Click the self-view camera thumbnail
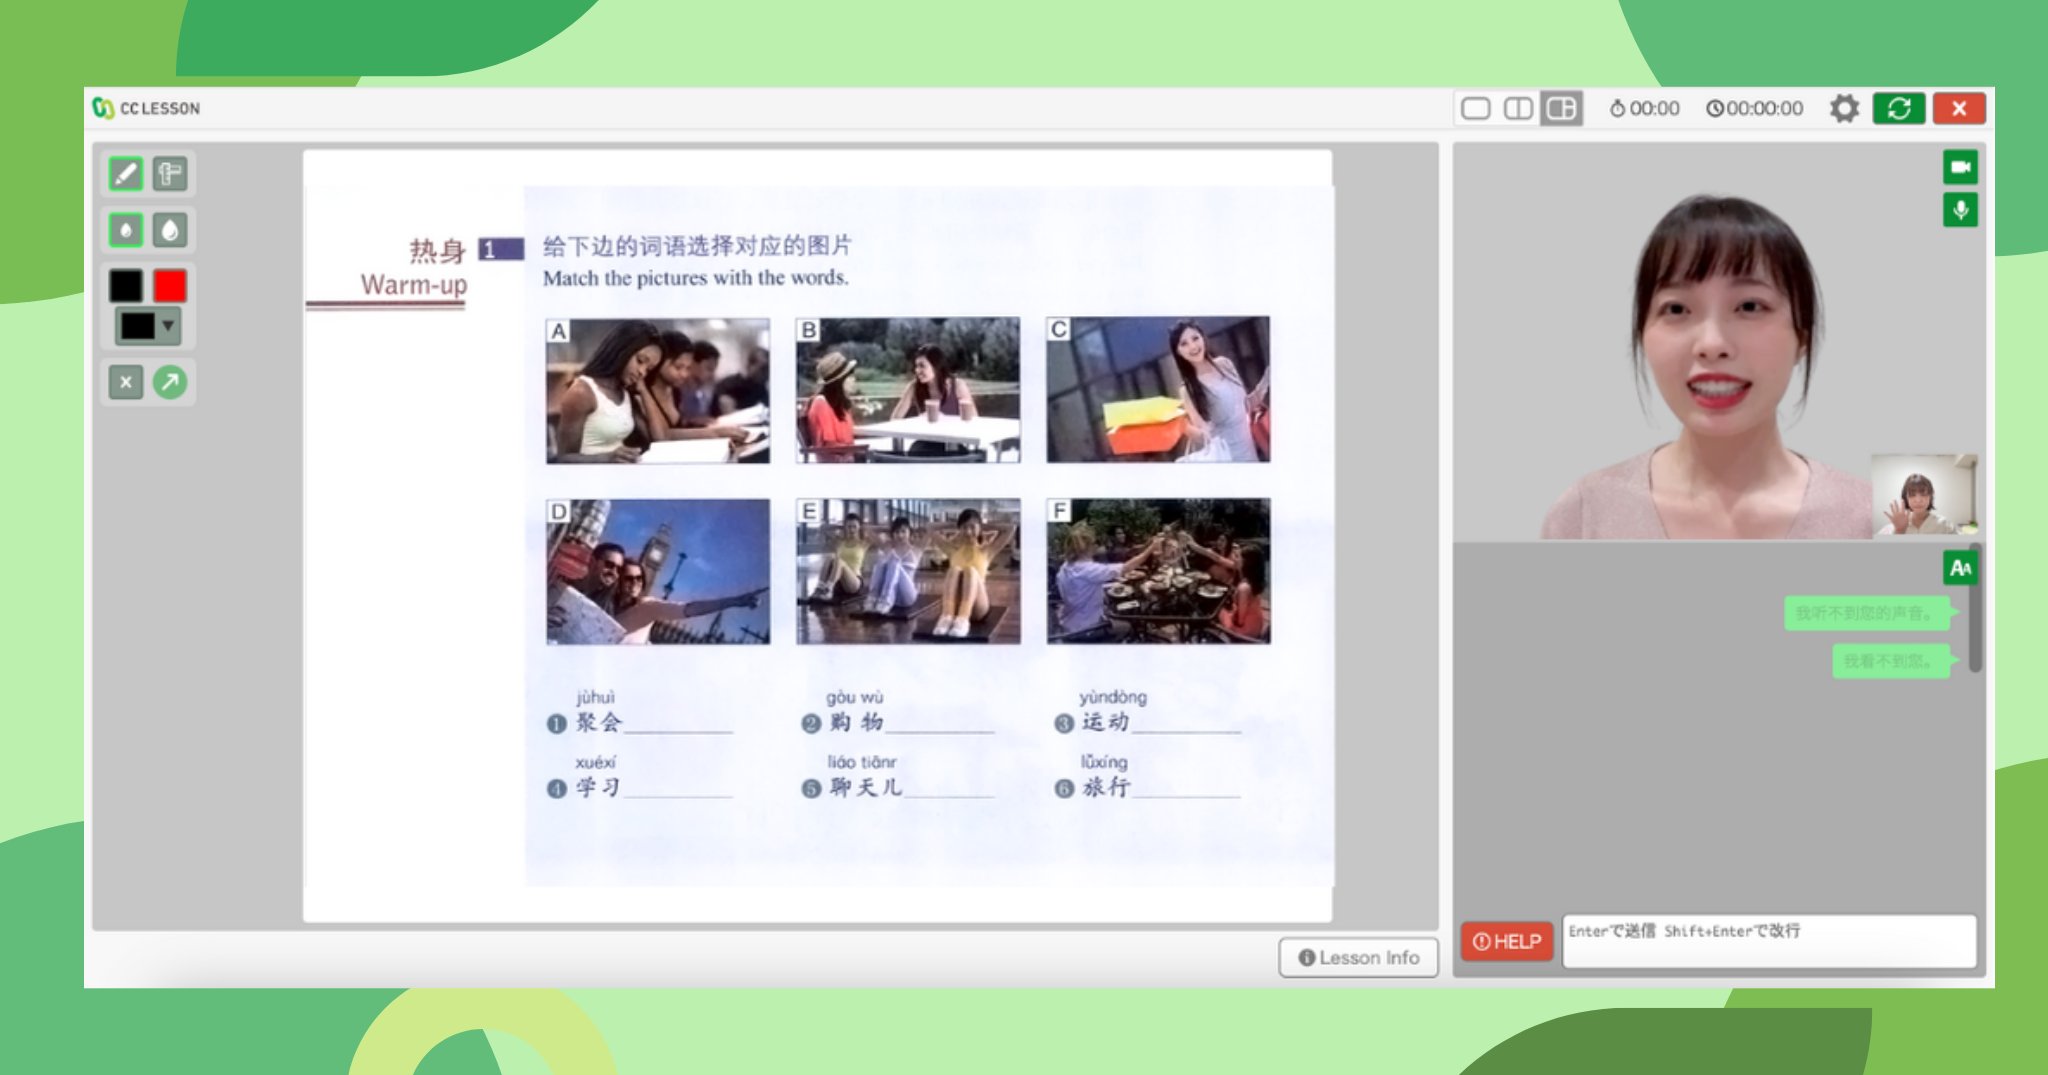This screenshot has height=1075, width=2048. click(x=1924, y=495)
